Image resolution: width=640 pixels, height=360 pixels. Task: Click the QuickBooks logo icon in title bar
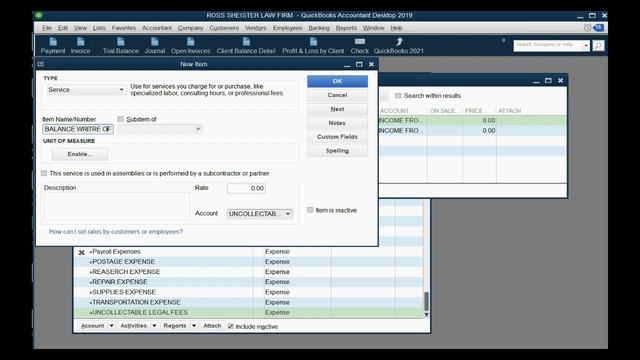point(39,15)
